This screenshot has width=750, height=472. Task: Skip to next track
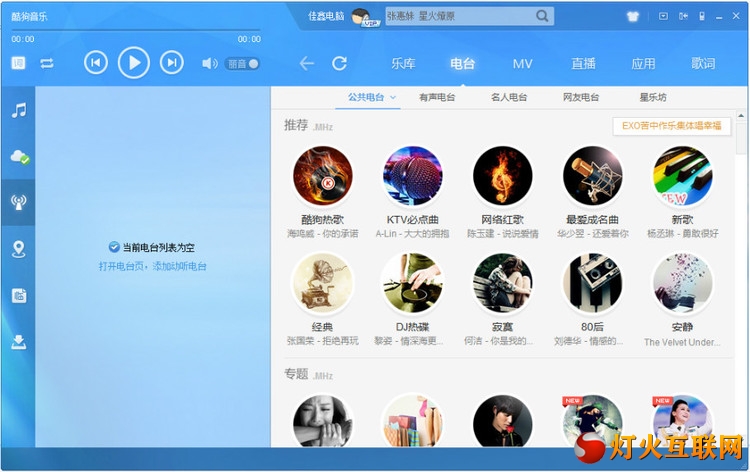point(172,63)
